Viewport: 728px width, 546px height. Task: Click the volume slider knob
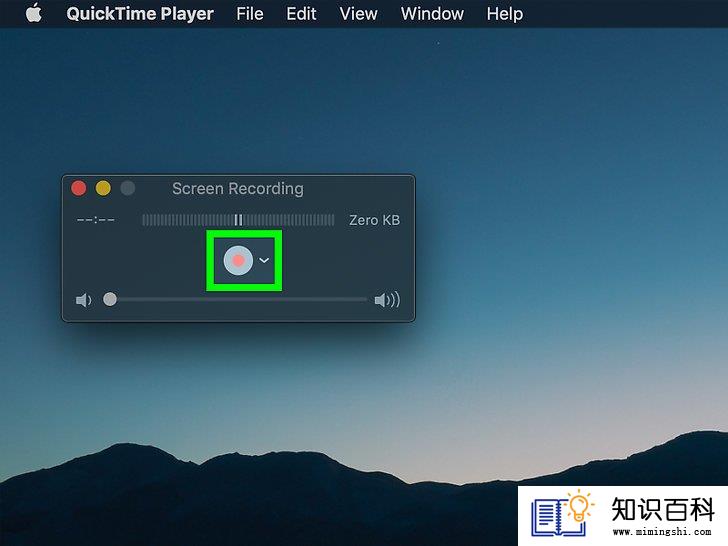click(110, 299)
